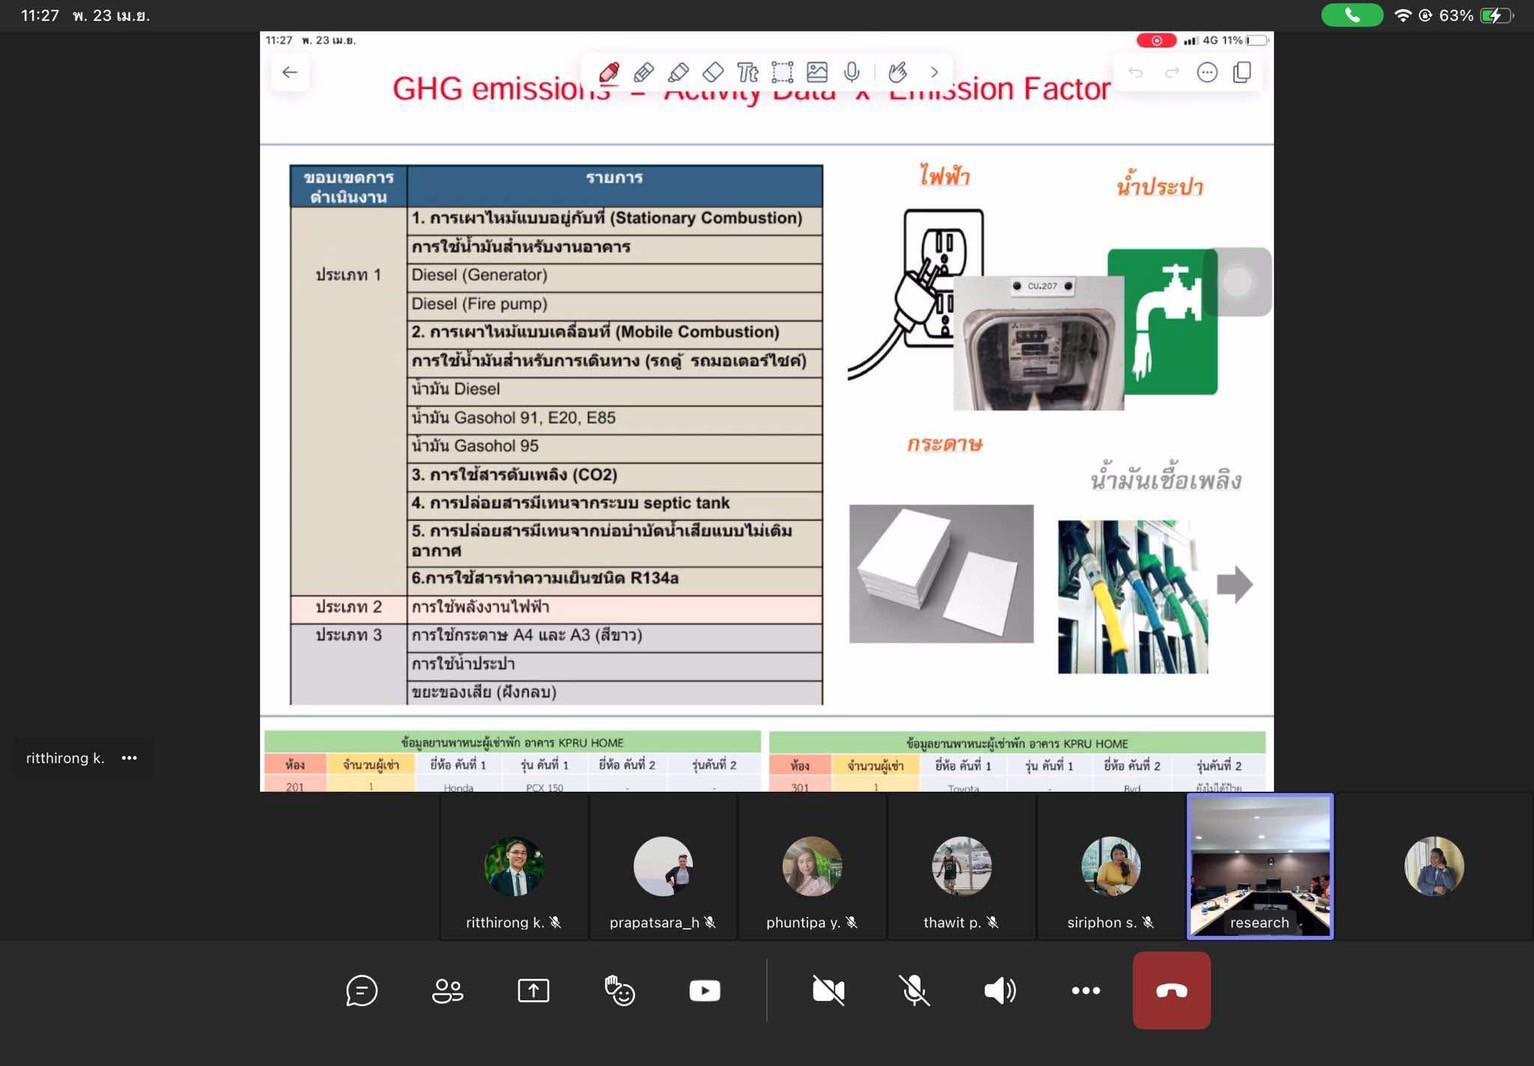Select the text tool in annotation toolbar
The image size is (1534, 1066).
click(748, 72)
